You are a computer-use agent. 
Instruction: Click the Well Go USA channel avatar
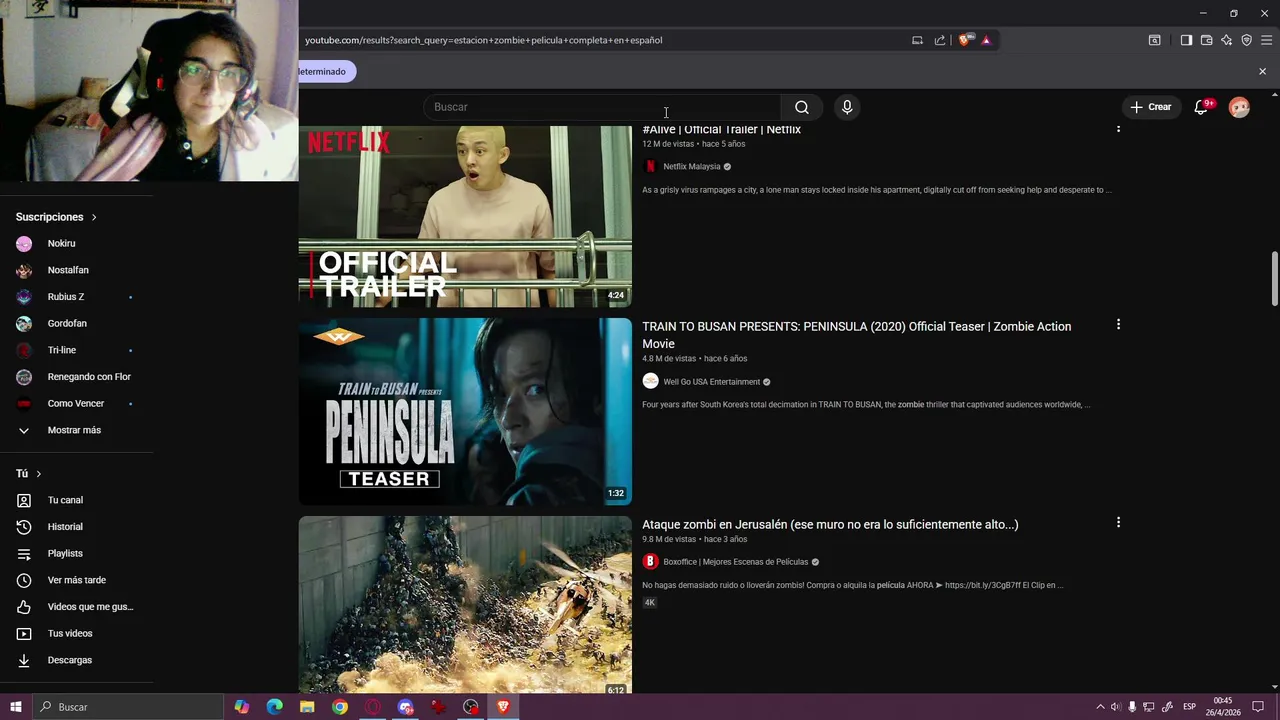(650, 381)
